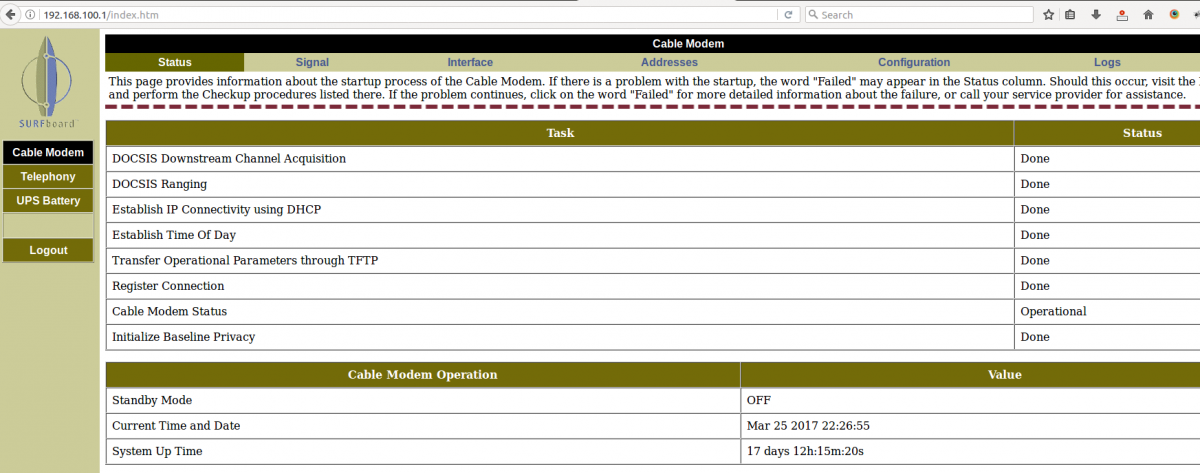The image size is (1200, 473).
Task: Open the Interface tab
Action: point(470,62)
